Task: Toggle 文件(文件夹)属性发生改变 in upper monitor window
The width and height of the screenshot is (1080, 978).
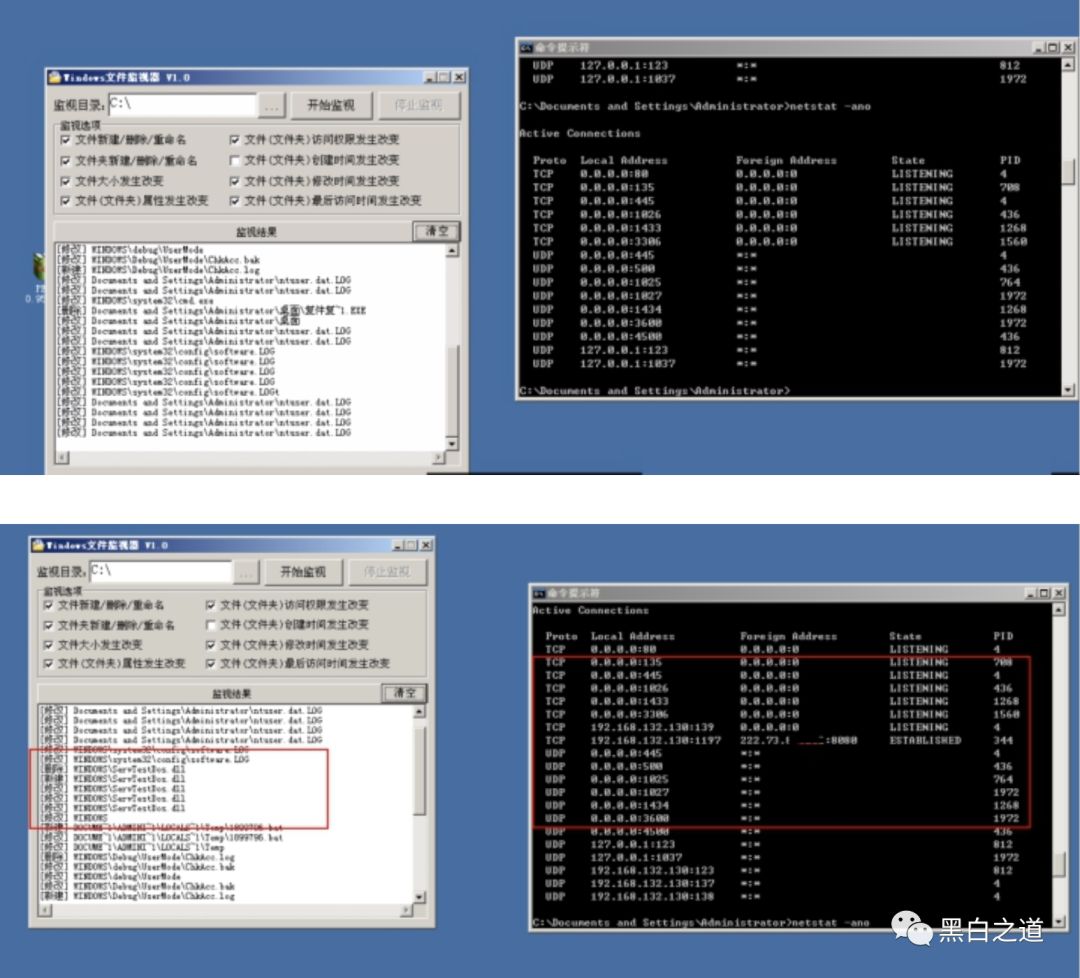Action: tap(65, 200)
